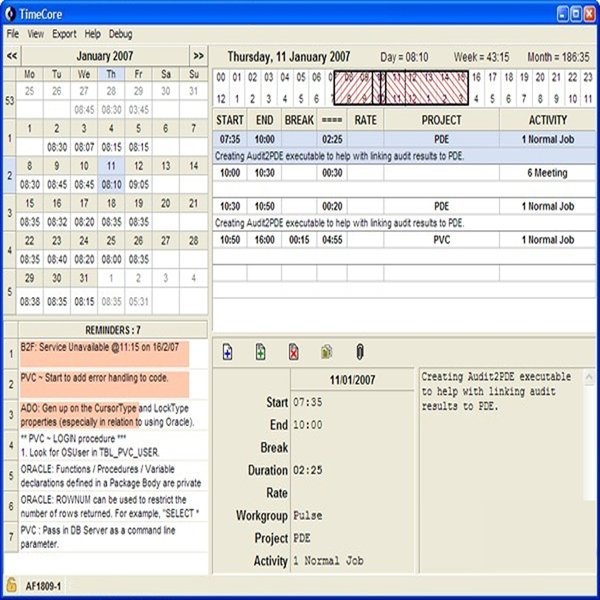
Task: Select calendar day 18 in January
Action: 111,203
